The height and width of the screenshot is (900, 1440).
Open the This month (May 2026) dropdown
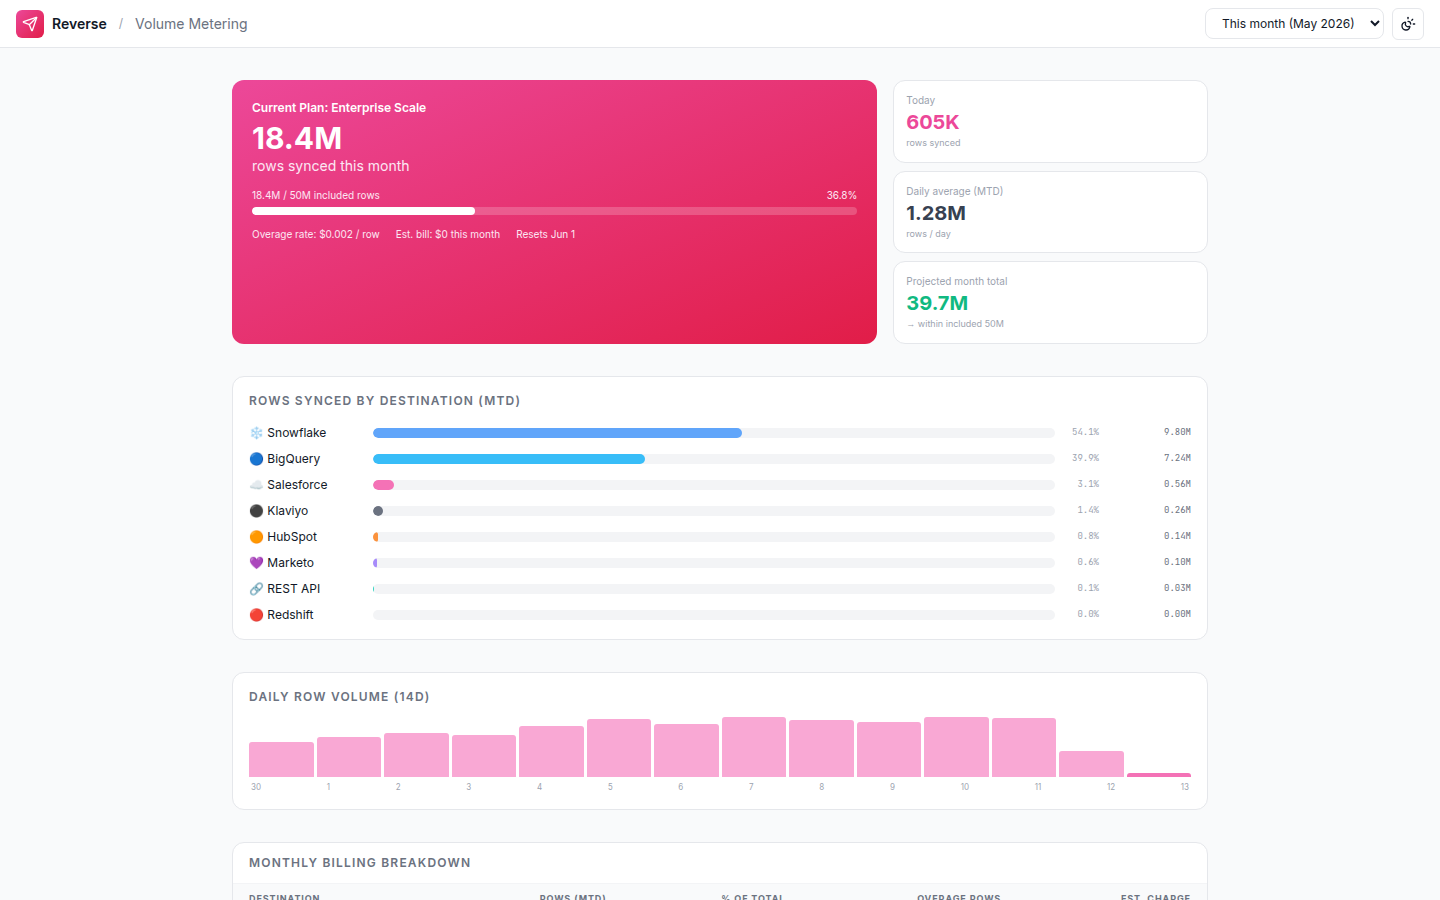pos(1294,24)
